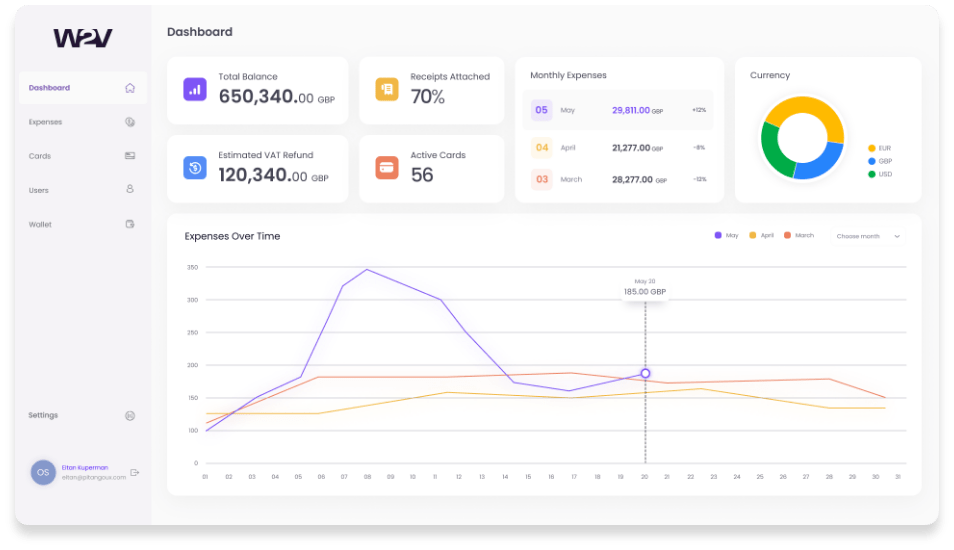The width and height of the screenshot is (954, 550).
Task: Toggle the March series in chart legend
Action: 799,235
